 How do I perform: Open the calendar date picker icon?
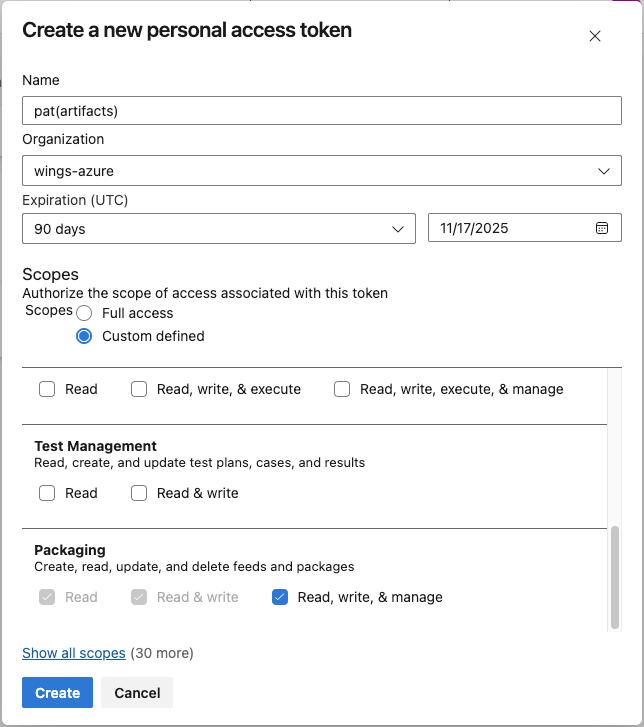tap(602, 228)
